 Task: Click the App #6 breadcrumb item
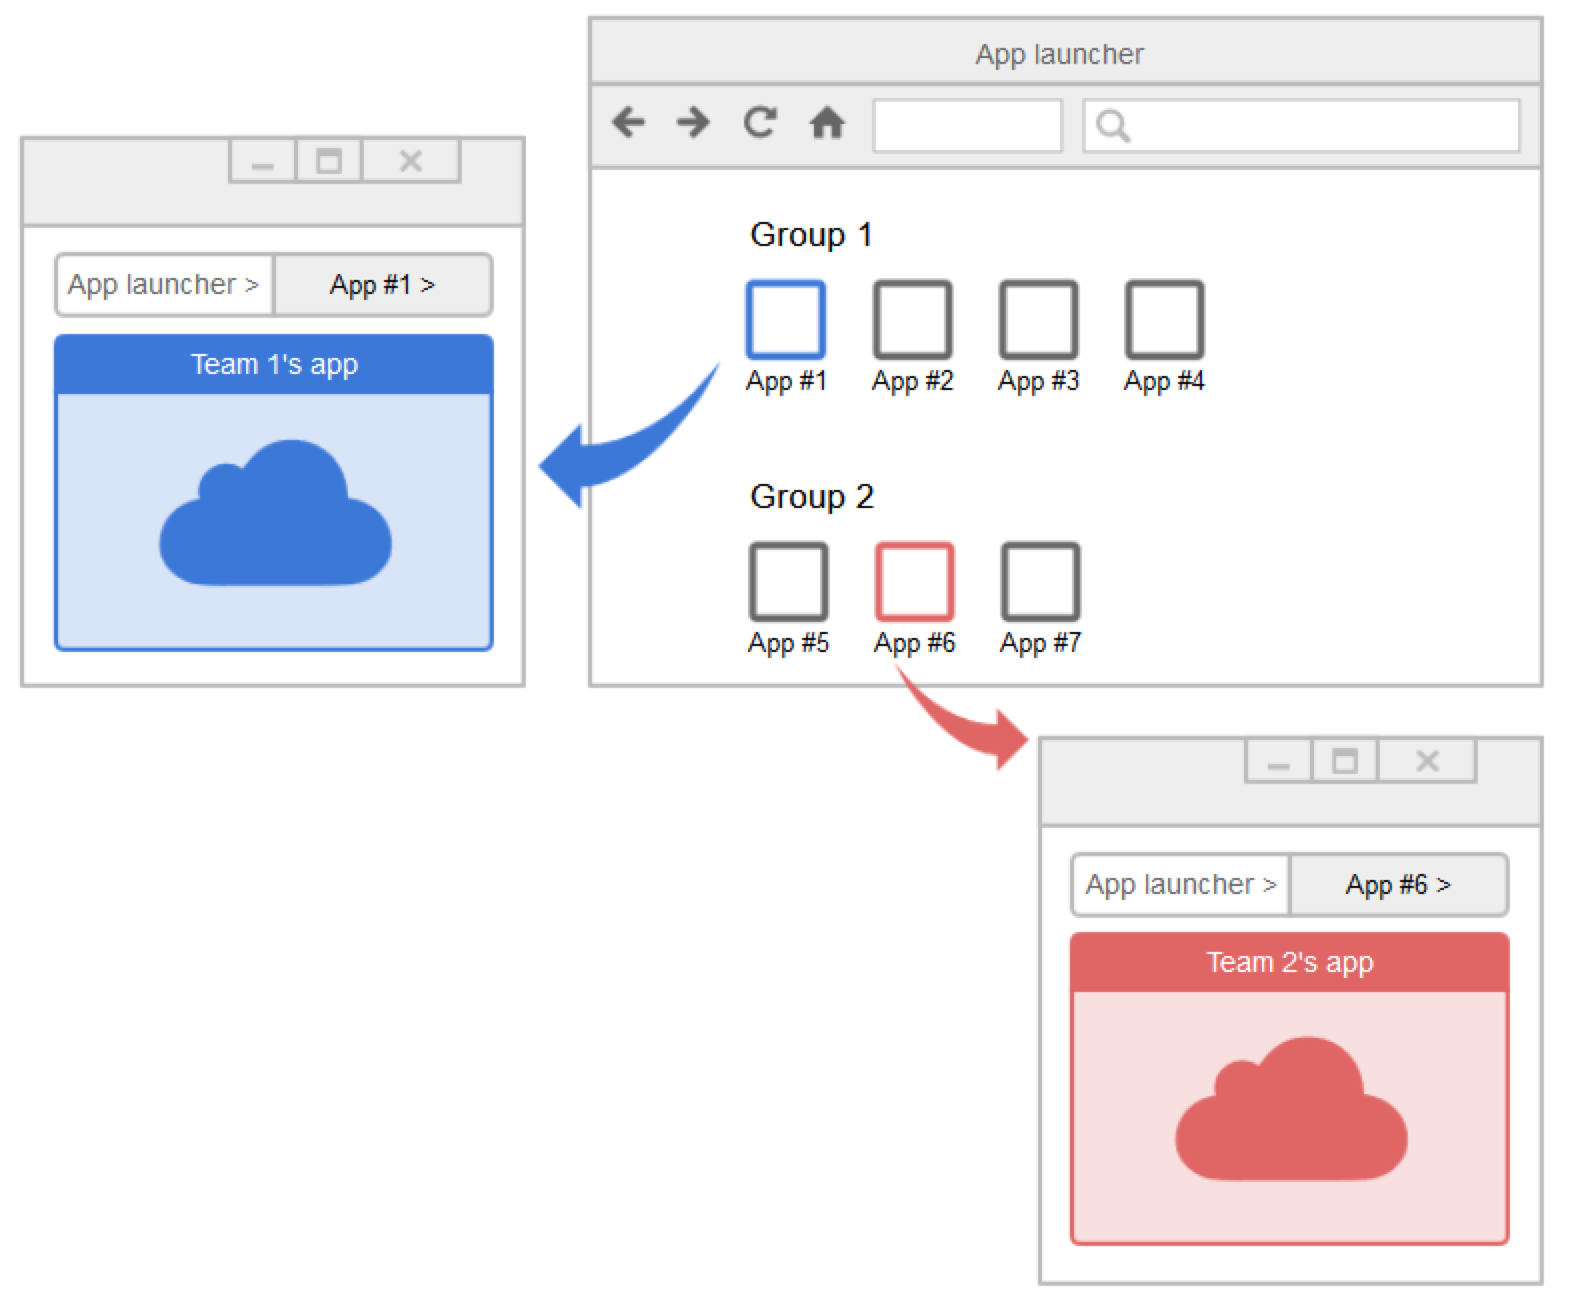tap(1398, 885)
